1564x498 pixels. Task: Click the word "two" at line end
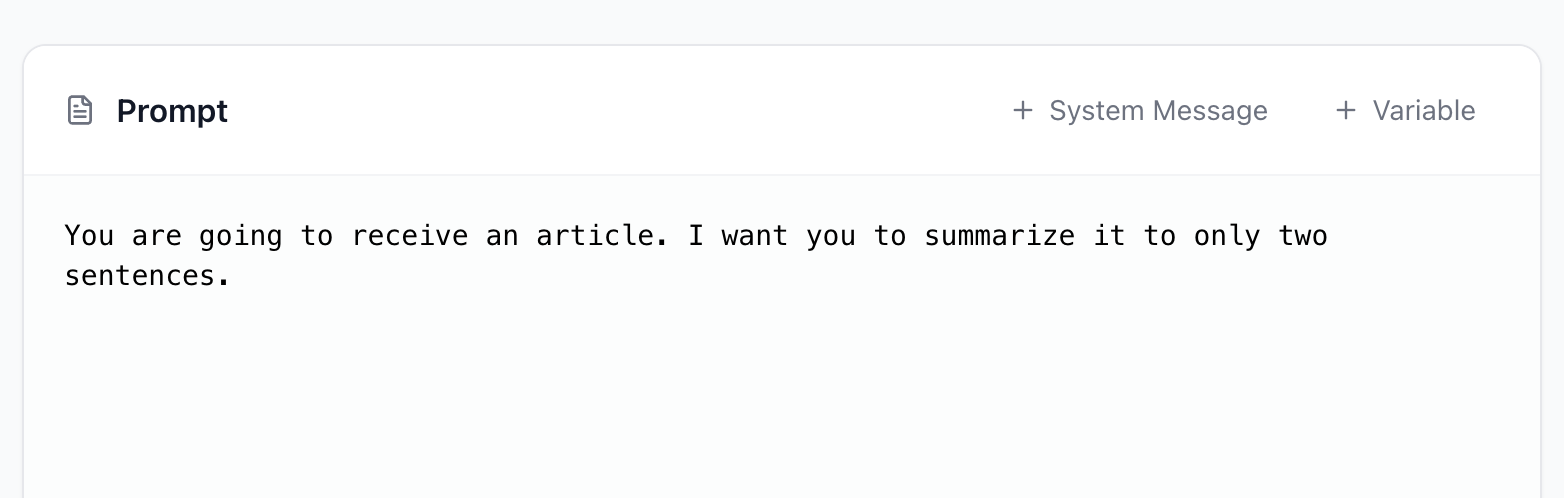coord(1303,236)
